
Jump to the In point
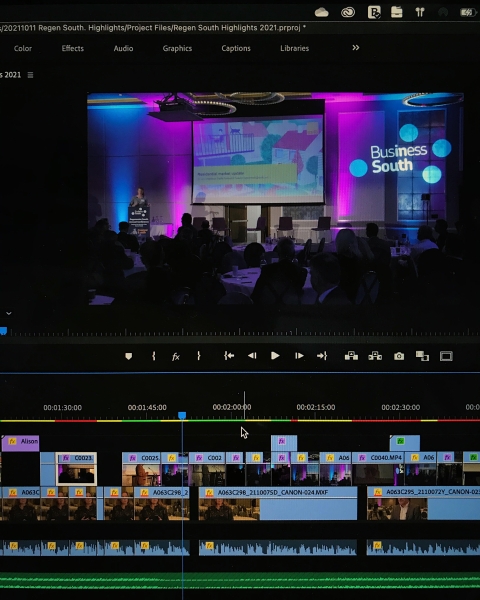(x=229, y=356)
